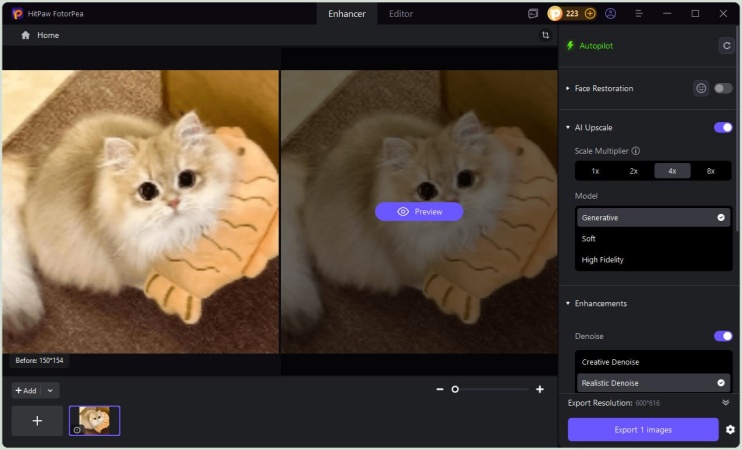Disable the Denoise toggle switch
Screen dimensions: 742x450
click(722, 336)
